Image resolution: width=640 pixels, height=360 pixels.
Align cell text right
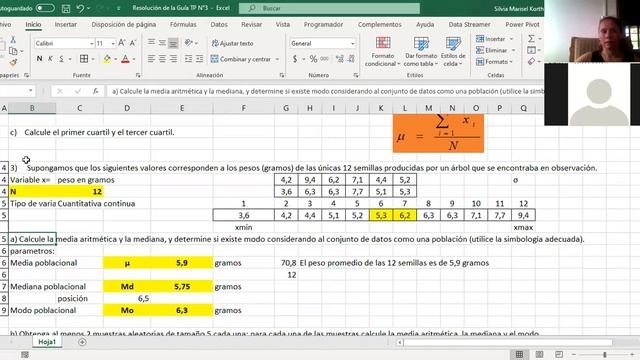[173, 59]
